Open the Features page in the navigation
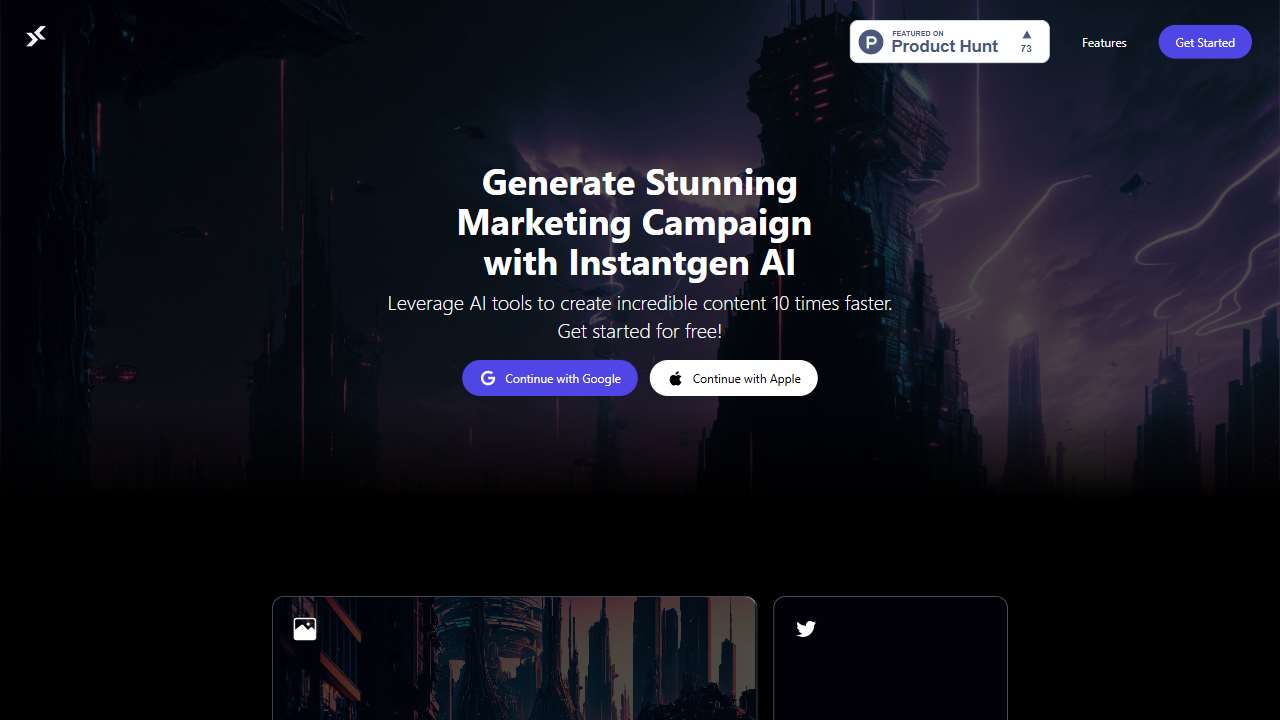1280x720 pixels. 1104,42
